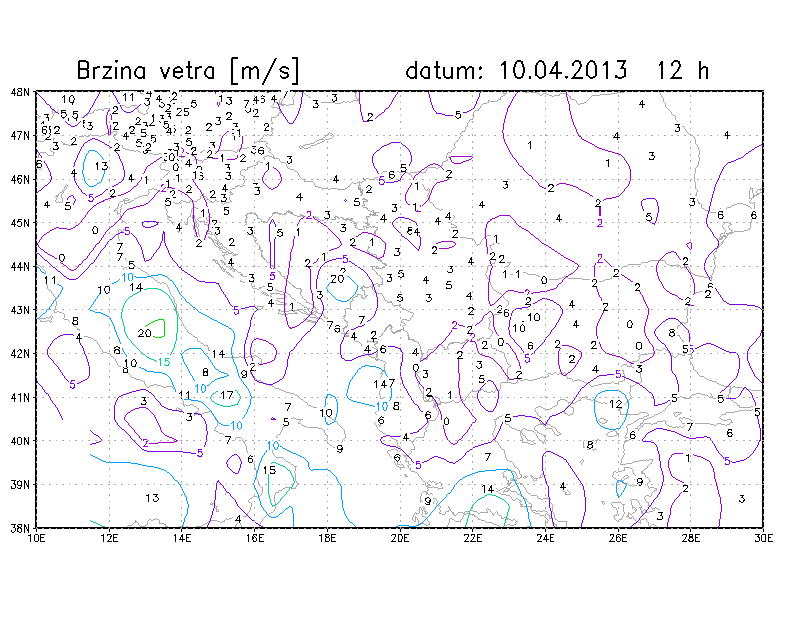Select the 38N latitude axis label
Screen dimensions: 800x618
click(x=20, y=528)
